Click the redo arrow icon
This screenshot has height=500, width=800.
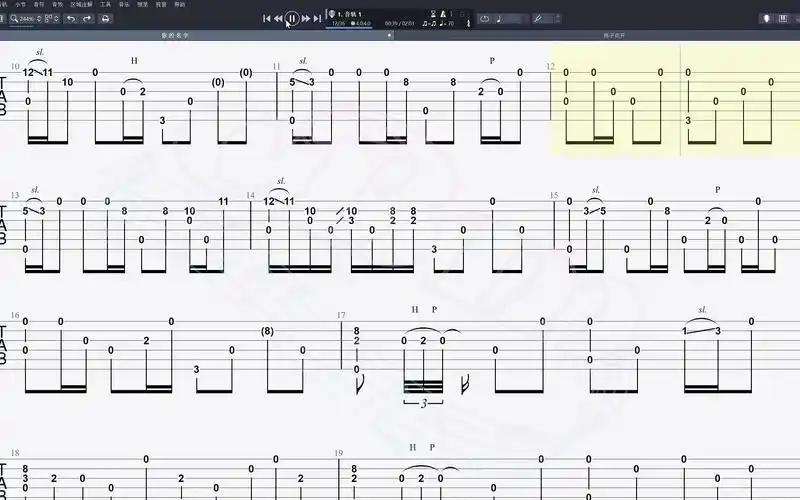[86, 18]
